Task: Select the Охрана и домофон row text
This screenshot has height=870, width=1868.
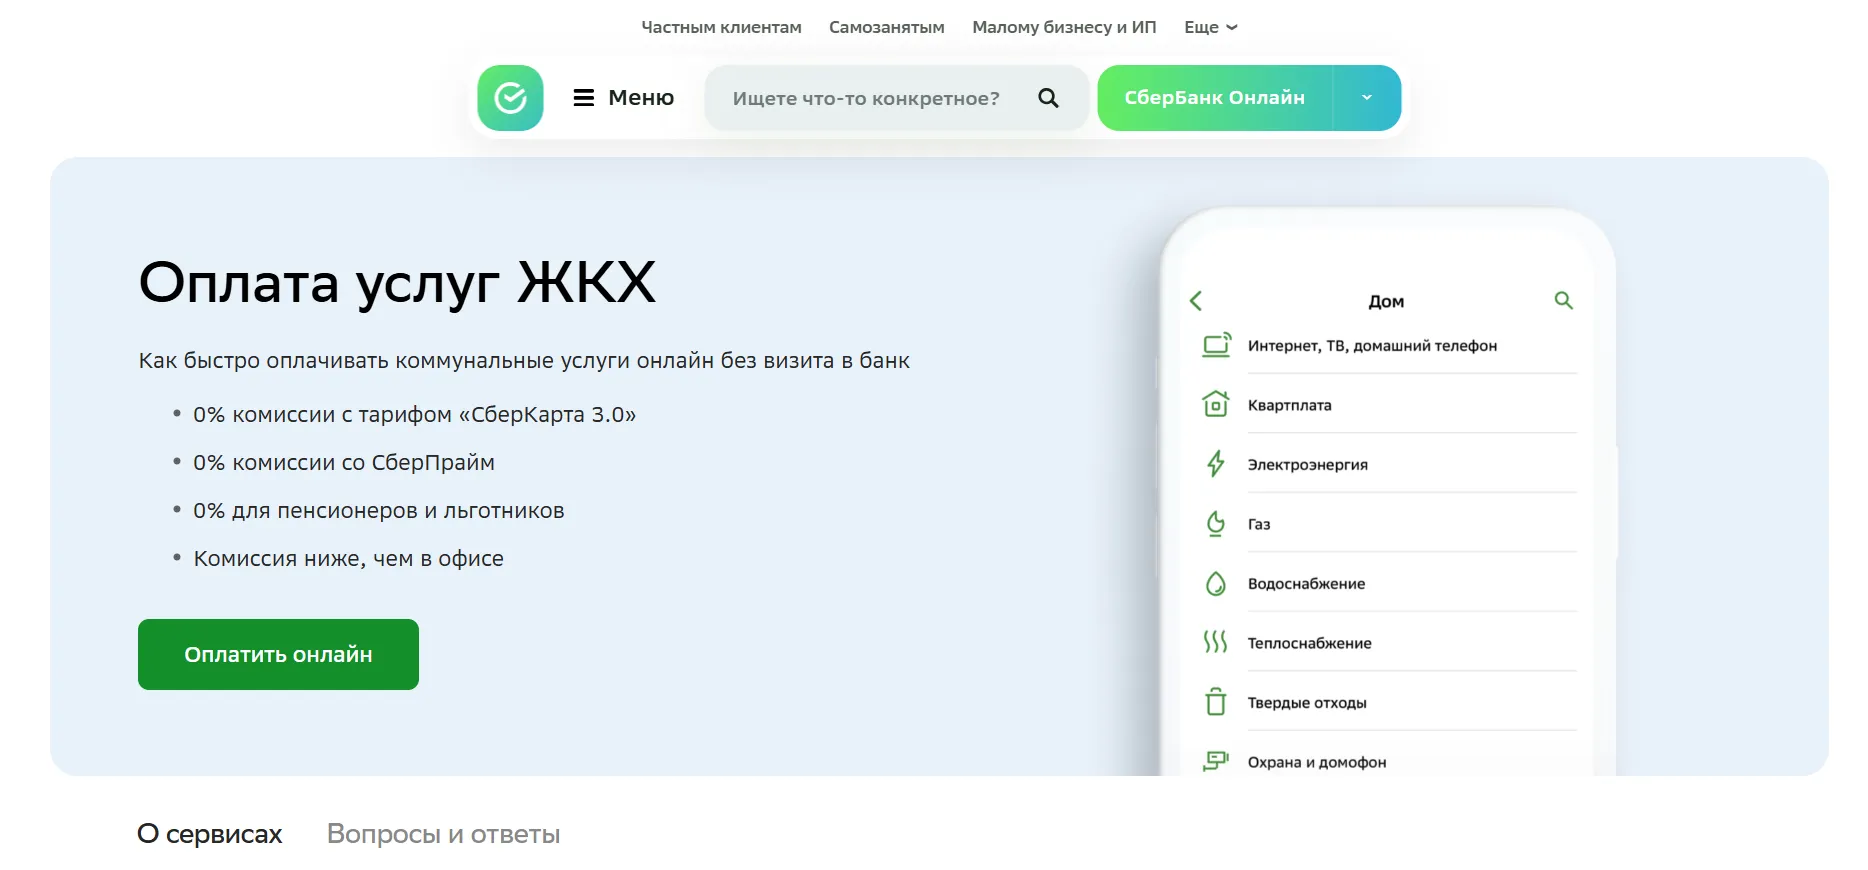Action: point(1317,762)
